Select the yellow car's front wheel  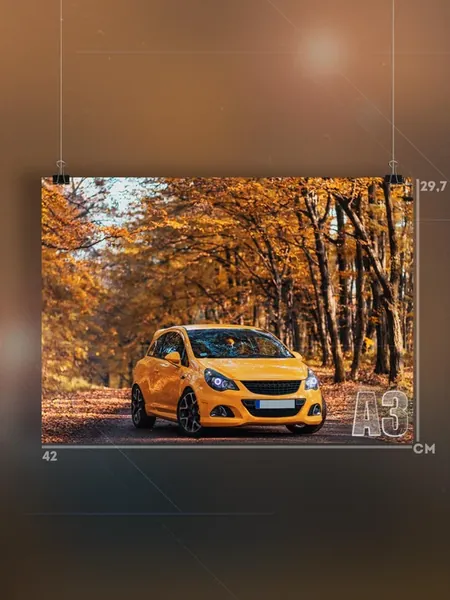pos(189,413)
